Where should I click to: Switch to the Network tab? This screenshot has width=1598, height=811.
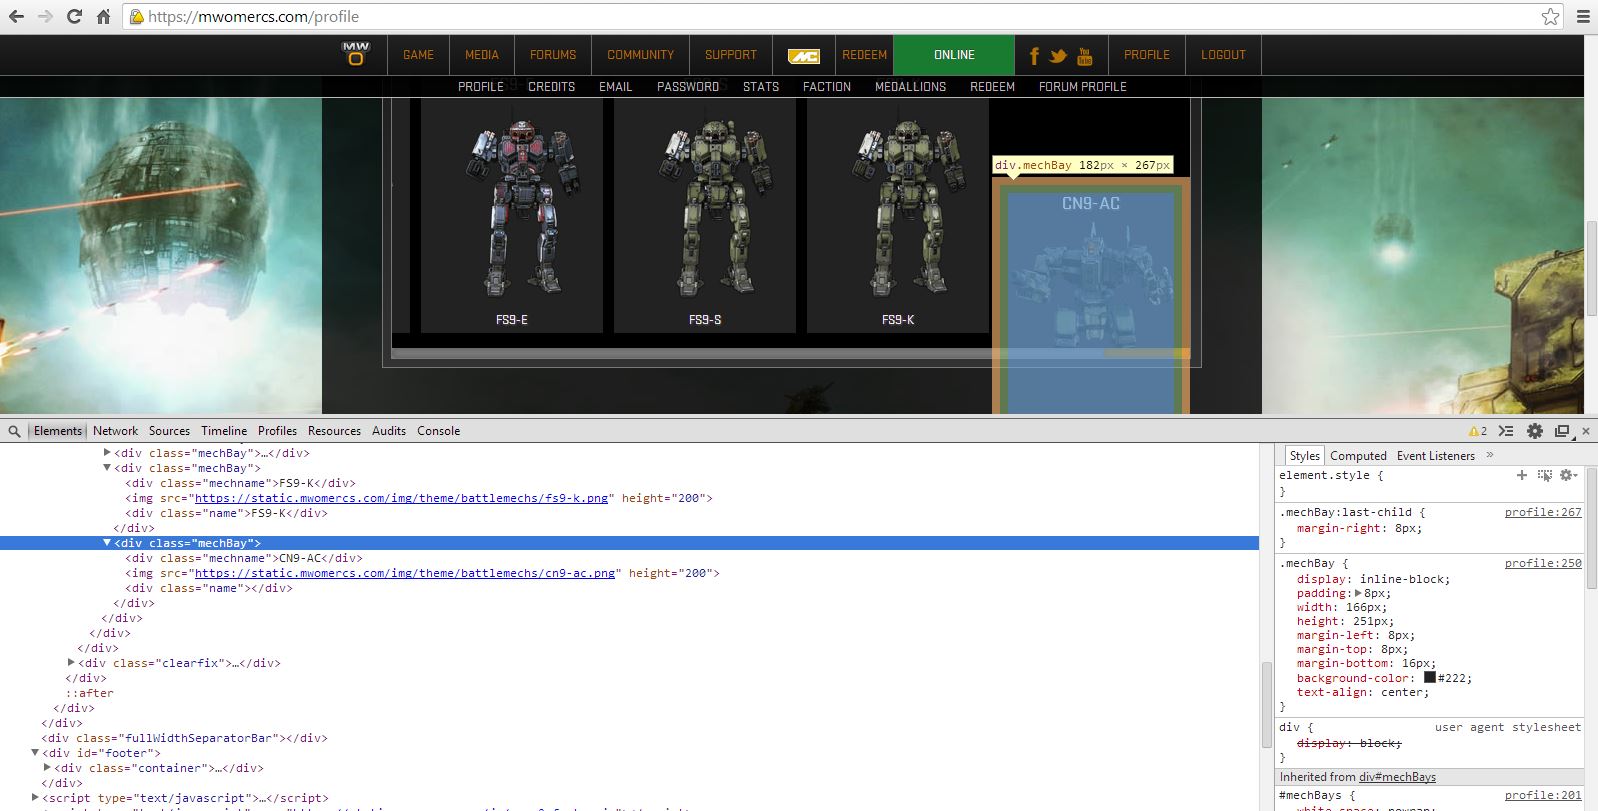click(x=115, y=431)
